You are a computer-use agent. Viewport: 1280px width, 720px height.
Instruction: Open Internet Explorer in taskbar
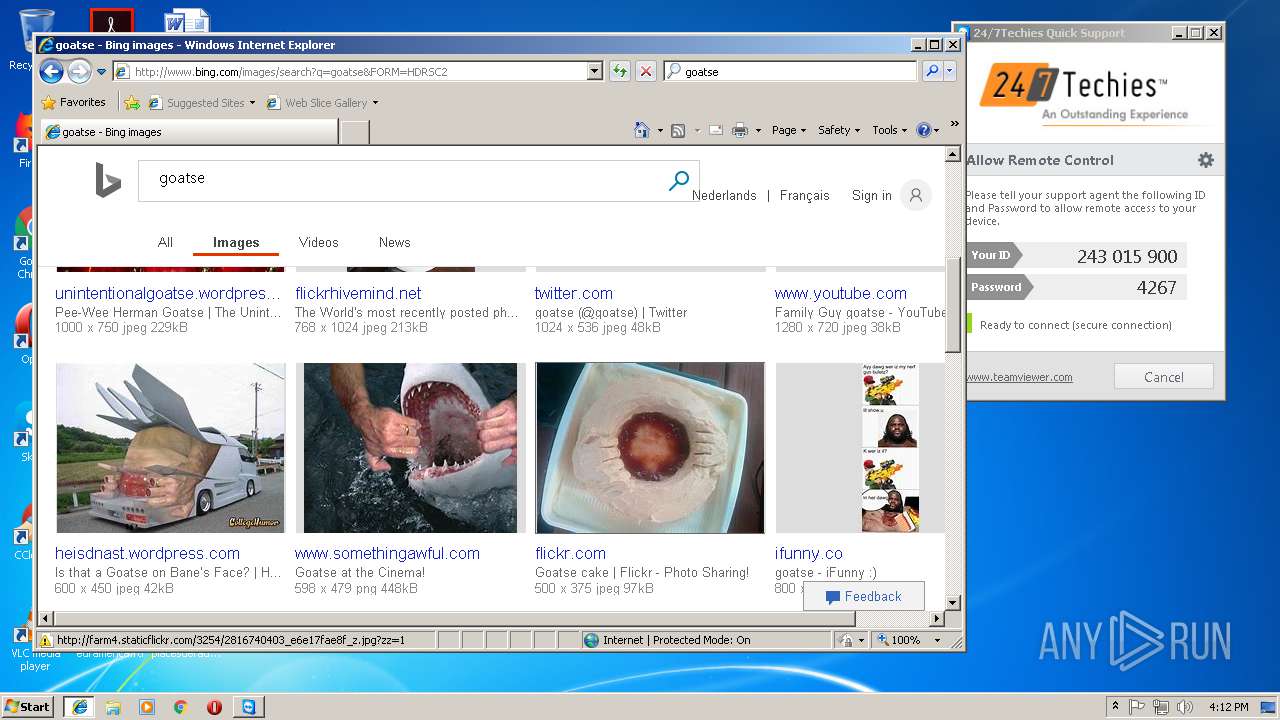click(x=80, y=706)
